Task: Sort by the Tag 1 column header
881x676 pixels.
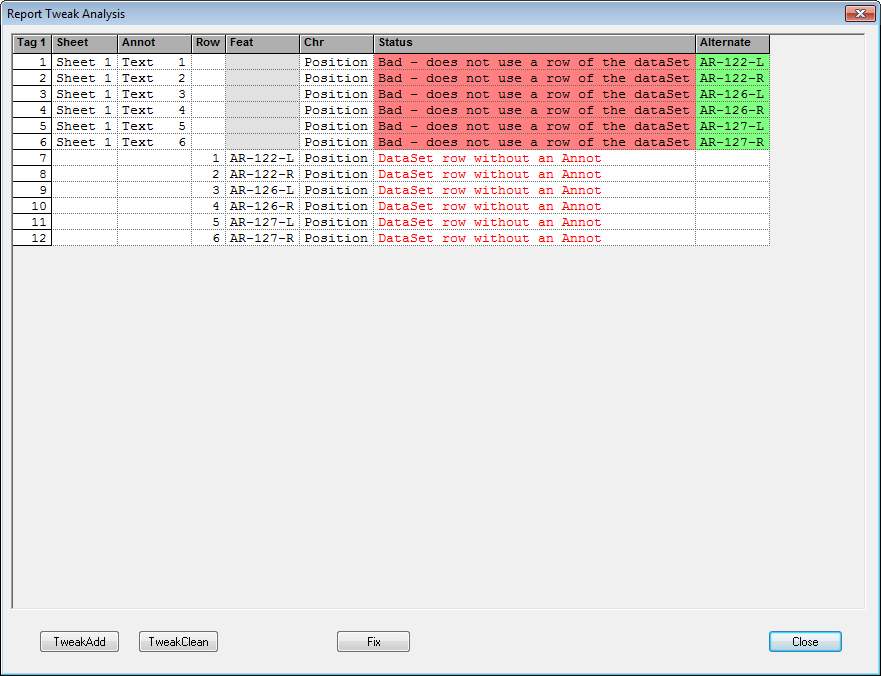Action: pyautogui.click(x=31, y=43)
